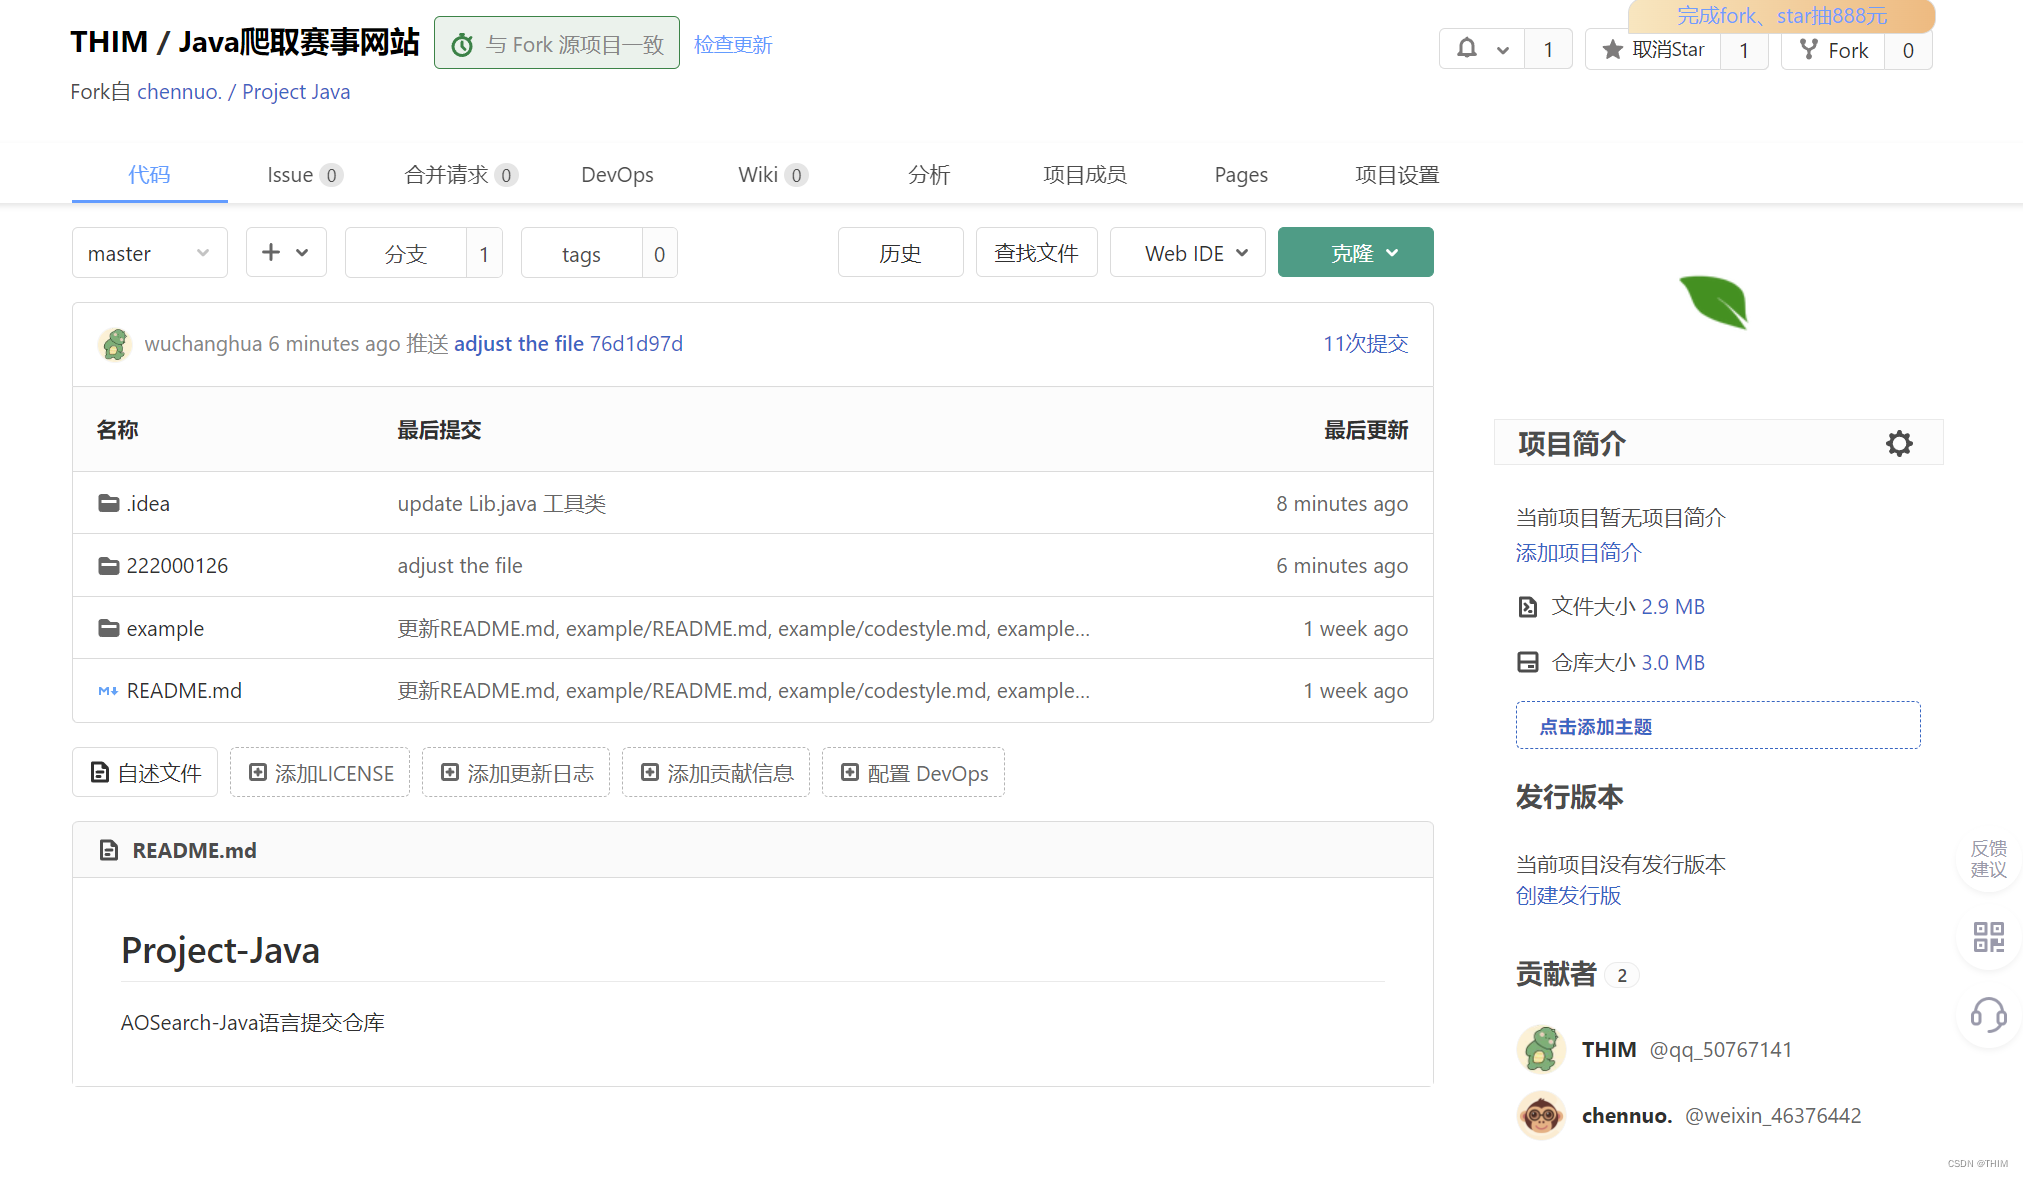
Task: Click the 配置 DevOps button
Action: click(x=913, y=773)
